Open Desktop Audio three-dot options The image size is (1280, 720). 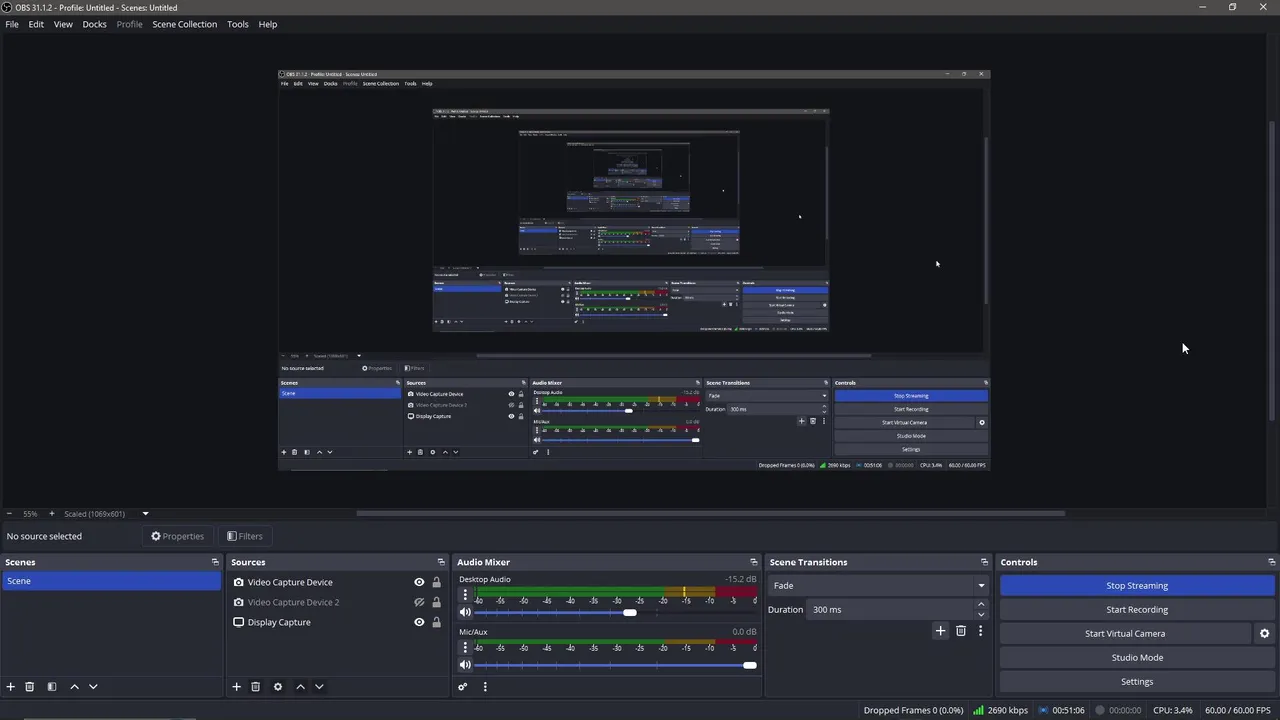click(x=465, y=594)
